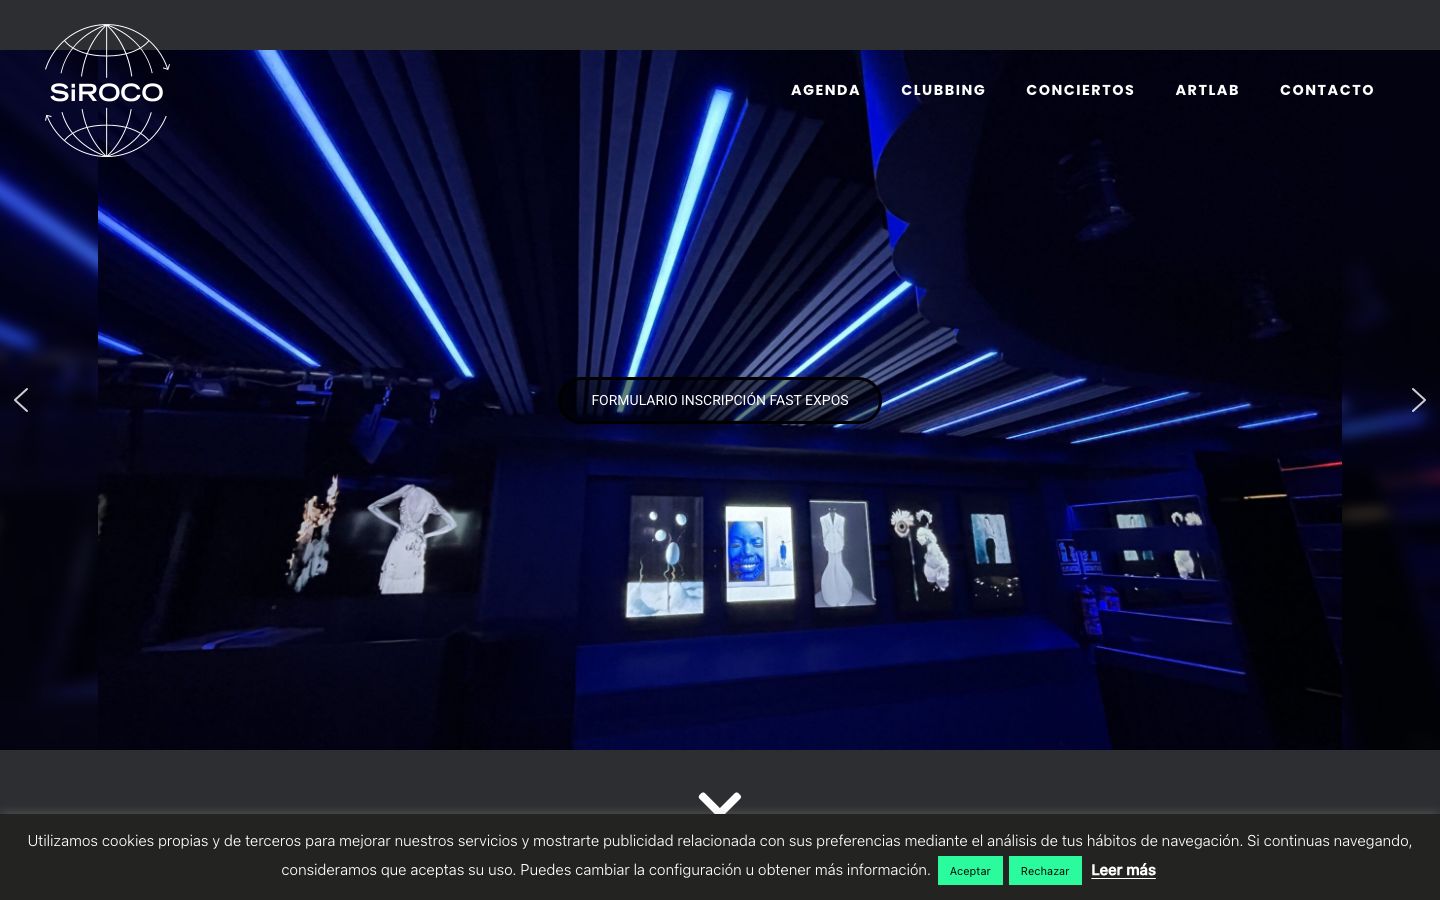Open the Agenda menu item
Screen dimensions: 1440x900
[x=826, y=90]
